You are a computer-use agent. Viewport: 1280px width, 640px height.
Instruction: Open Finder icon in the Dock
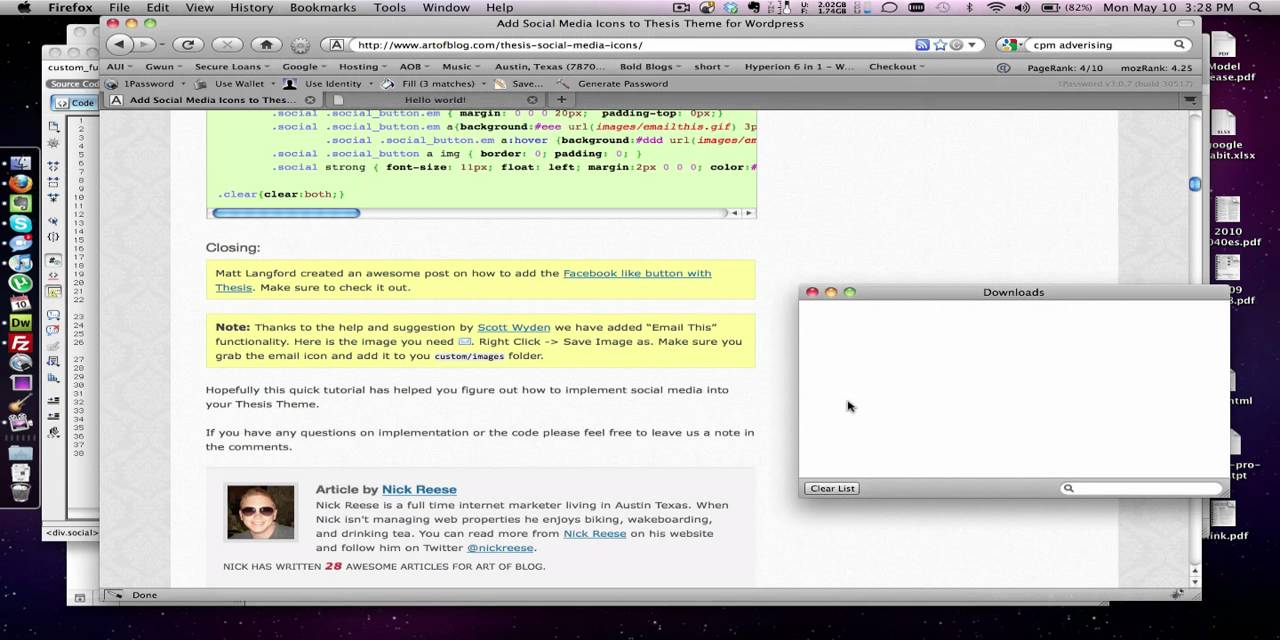[20, 163]
